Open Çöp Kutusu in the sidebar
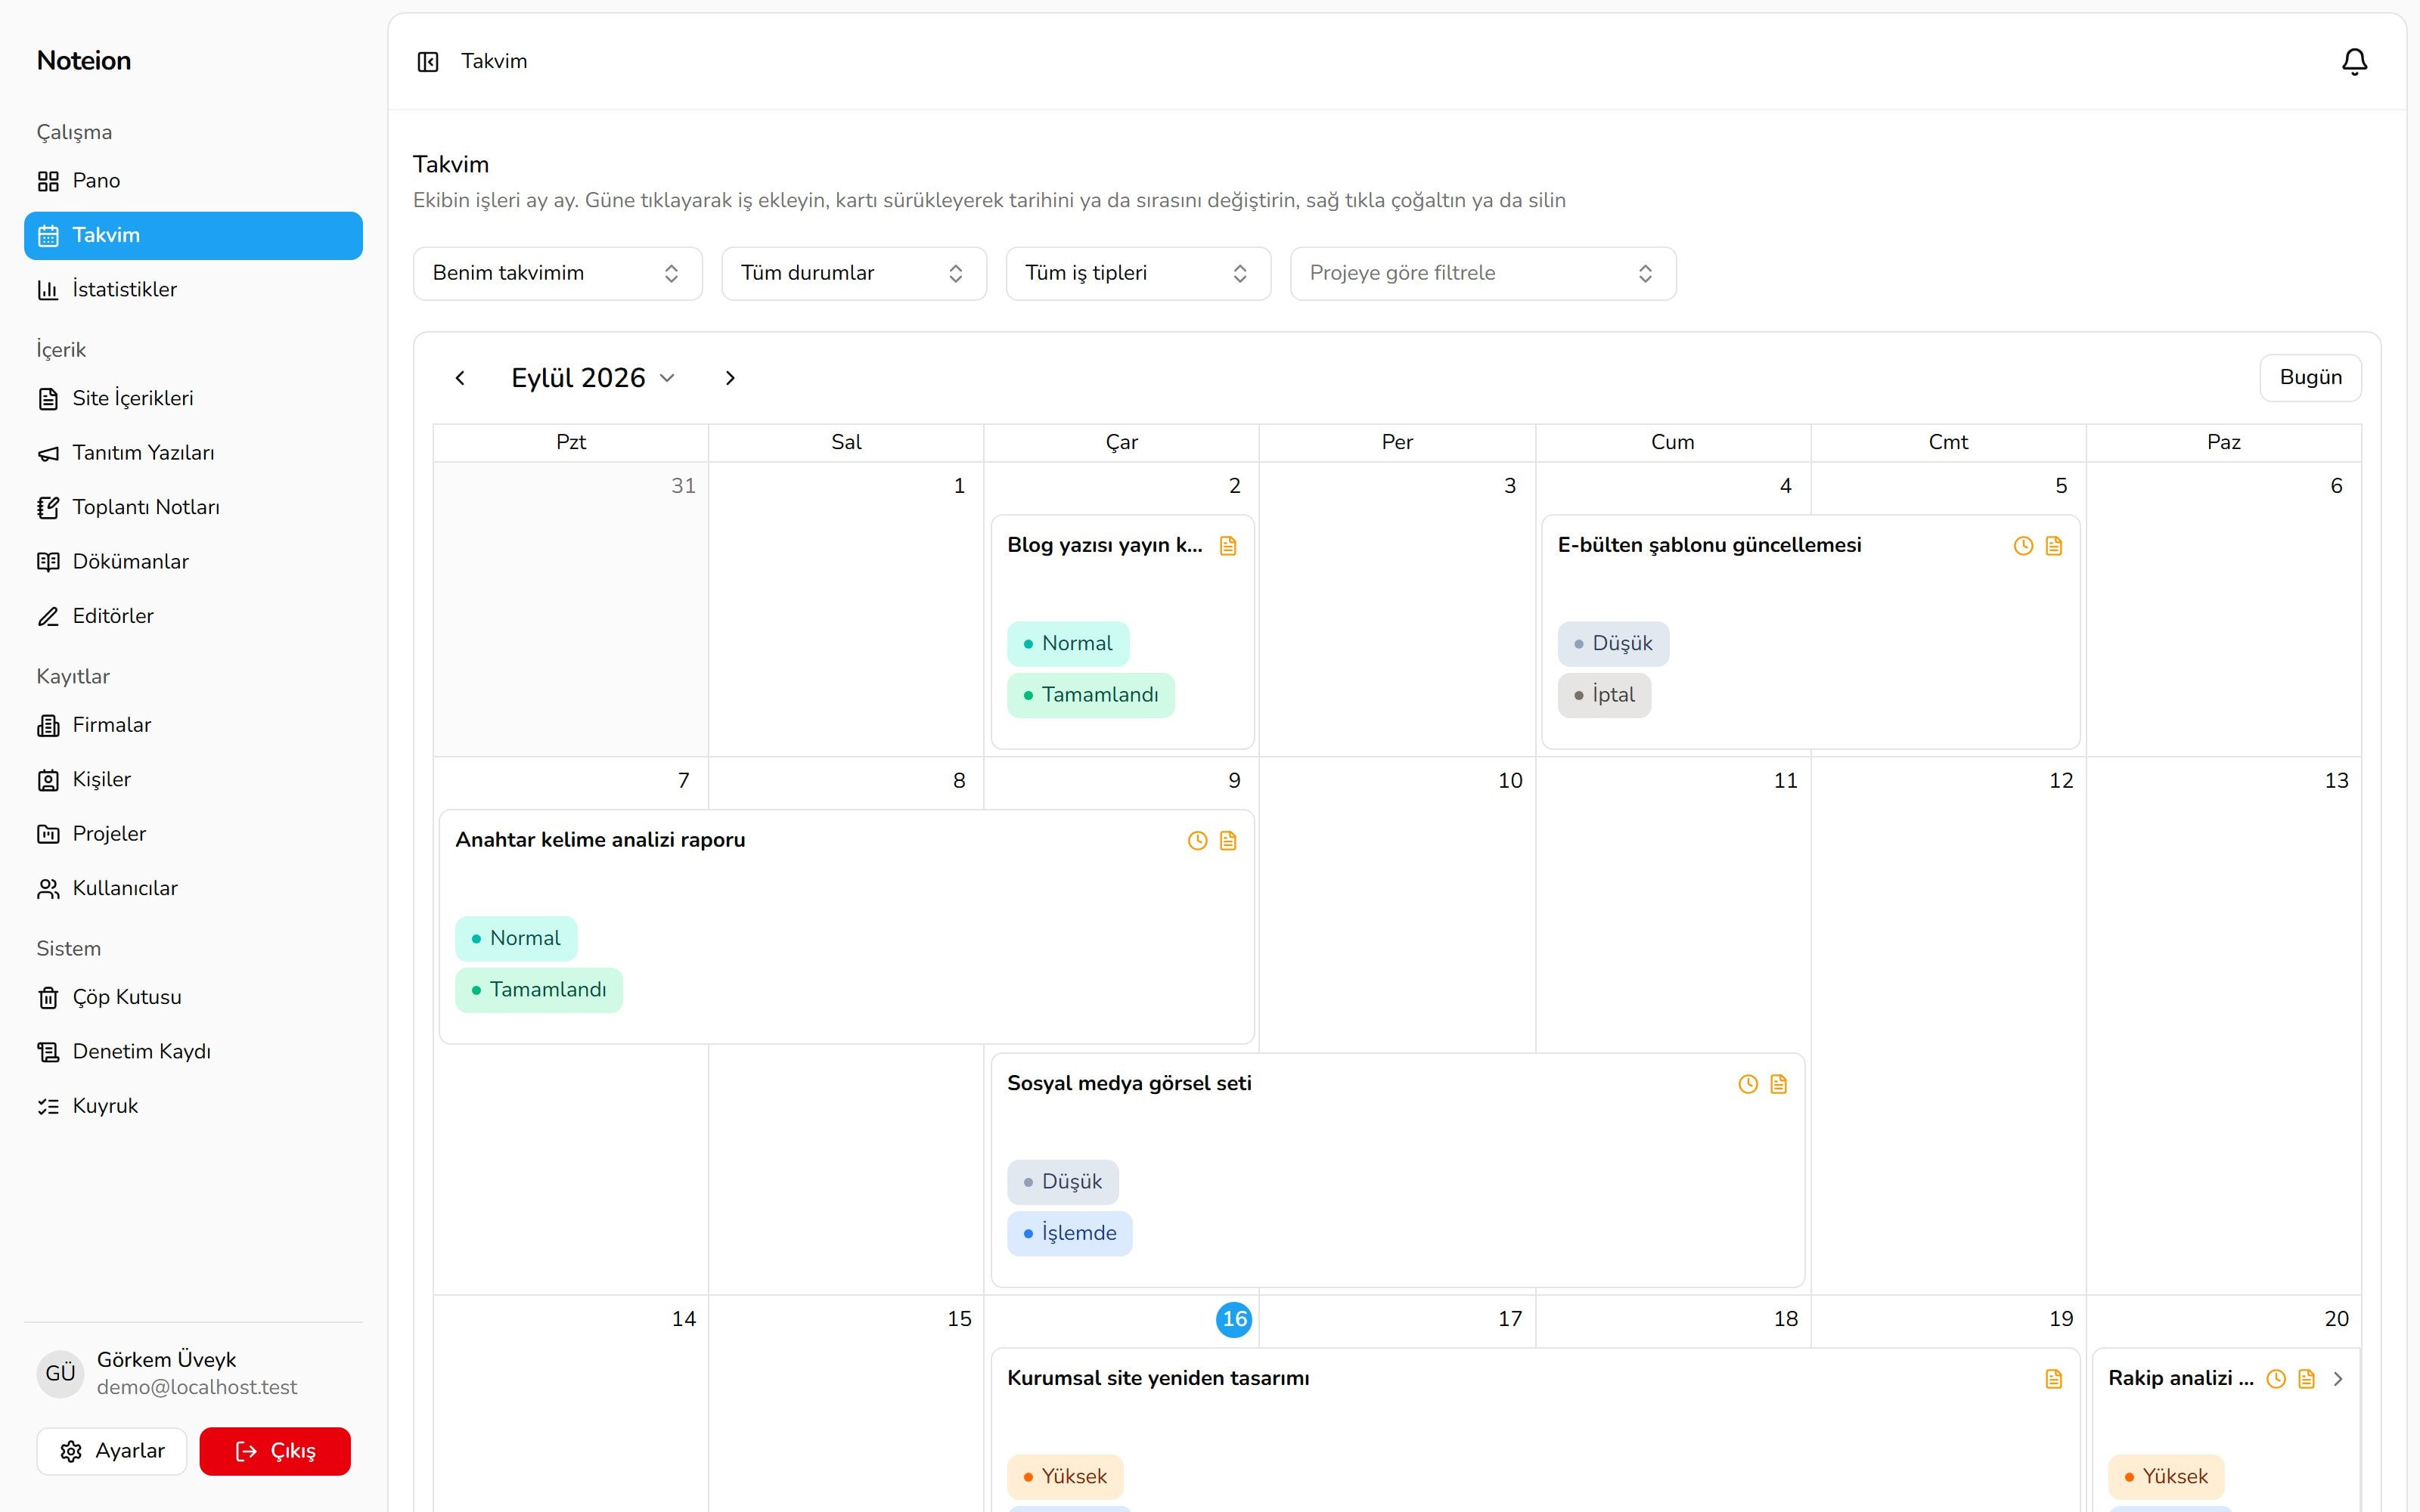The height and width of the screenshot is (1512, 2420). pyautogui.click(x=193, y=998)
